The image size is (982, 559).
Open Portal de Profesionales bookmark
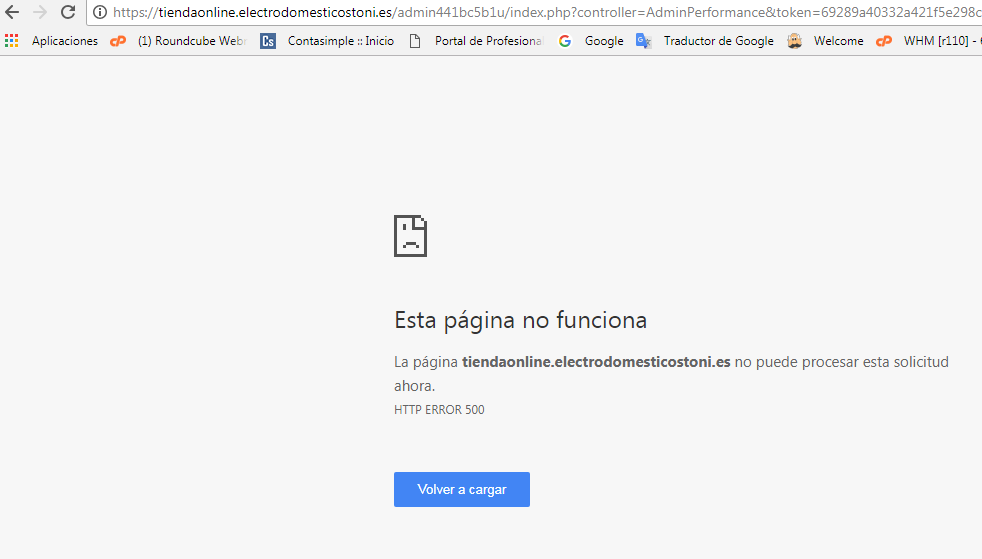point(489,41)
